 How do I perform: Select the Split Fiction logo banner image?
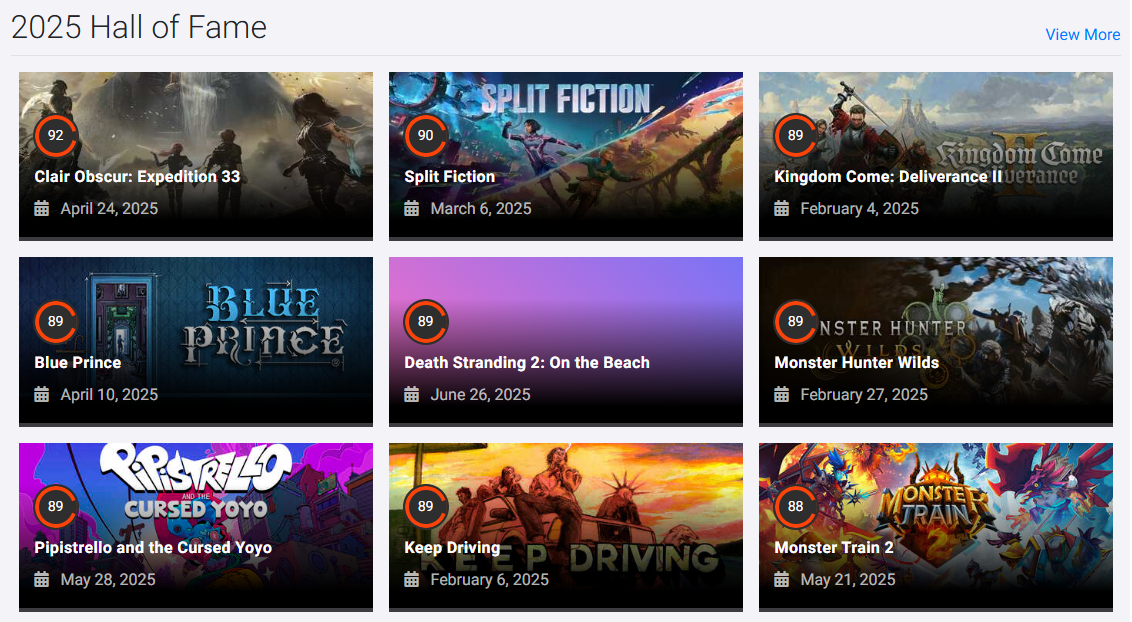pyautogui.click(x=566, y=155)
